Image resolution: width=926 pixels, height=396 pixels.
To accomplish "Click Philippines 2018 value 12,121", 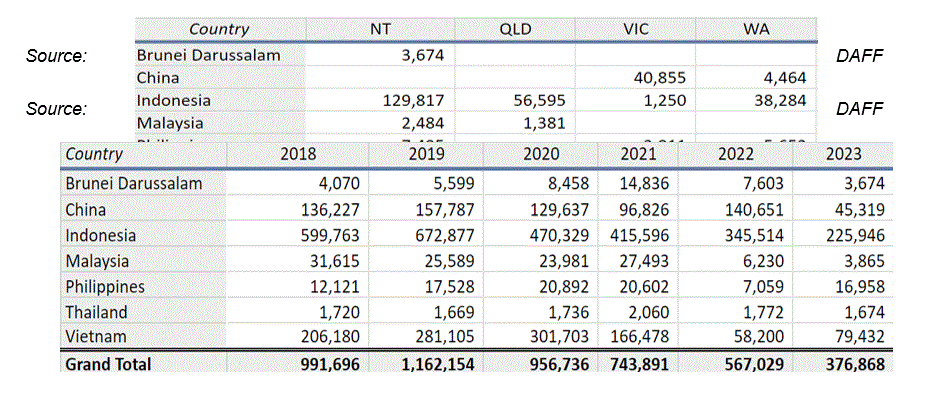I will click(x=334, y=286).
